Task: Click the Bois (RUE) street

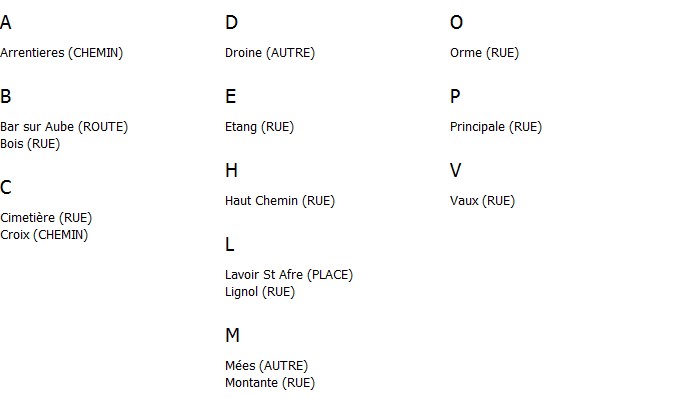Action: [30, 144]
